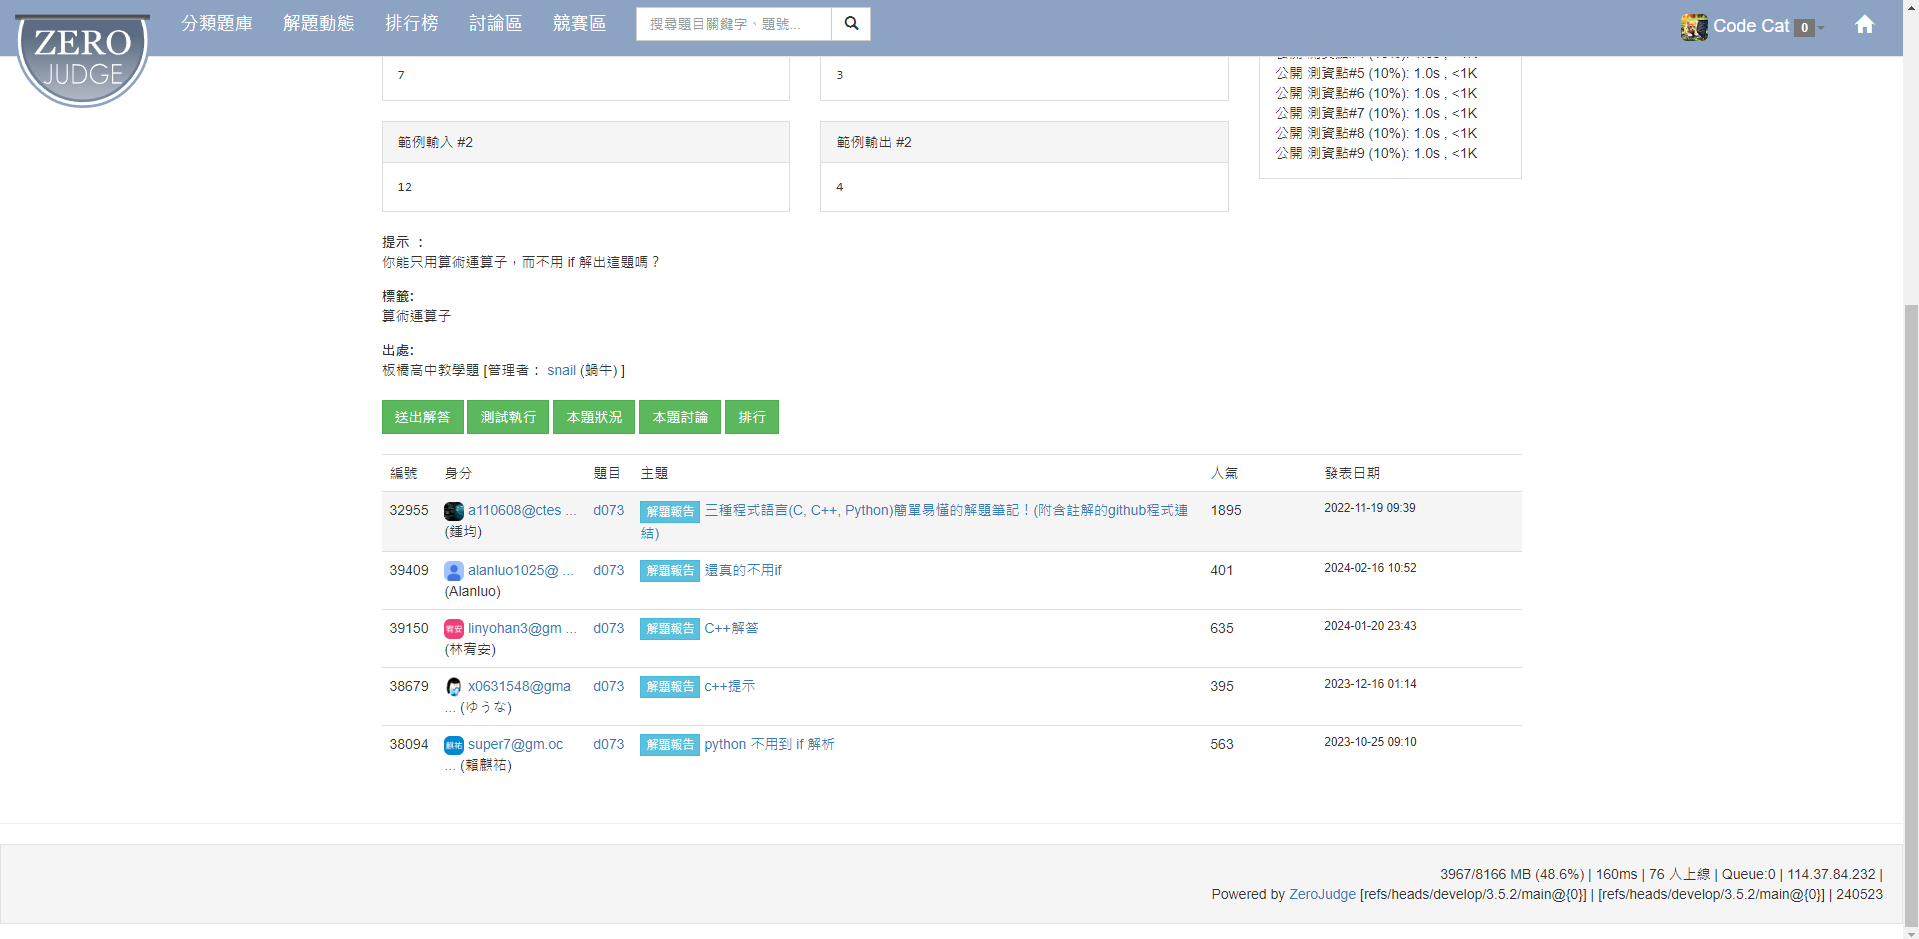Click the magnifier search button

[x=851, y=24]
